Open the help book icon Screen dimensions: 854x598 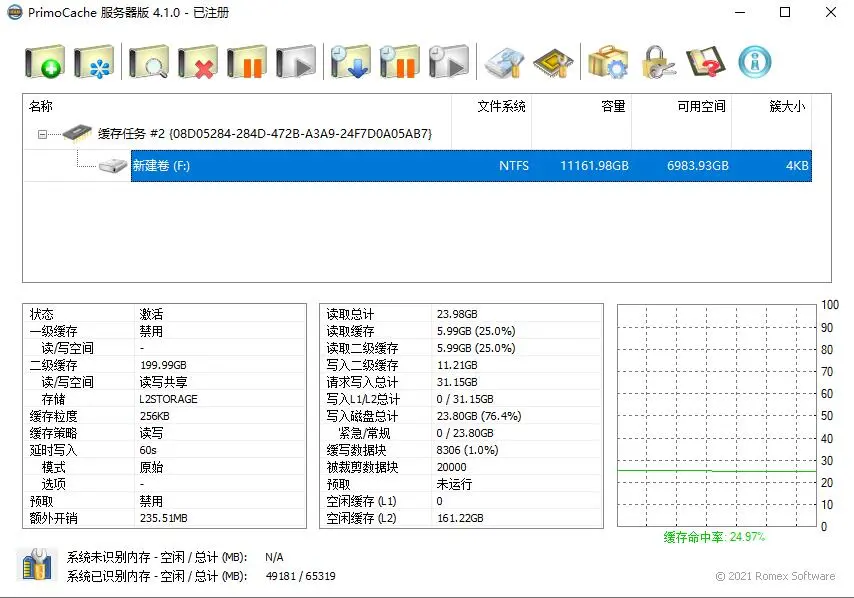pyautogui.click(x=706, y=62)
